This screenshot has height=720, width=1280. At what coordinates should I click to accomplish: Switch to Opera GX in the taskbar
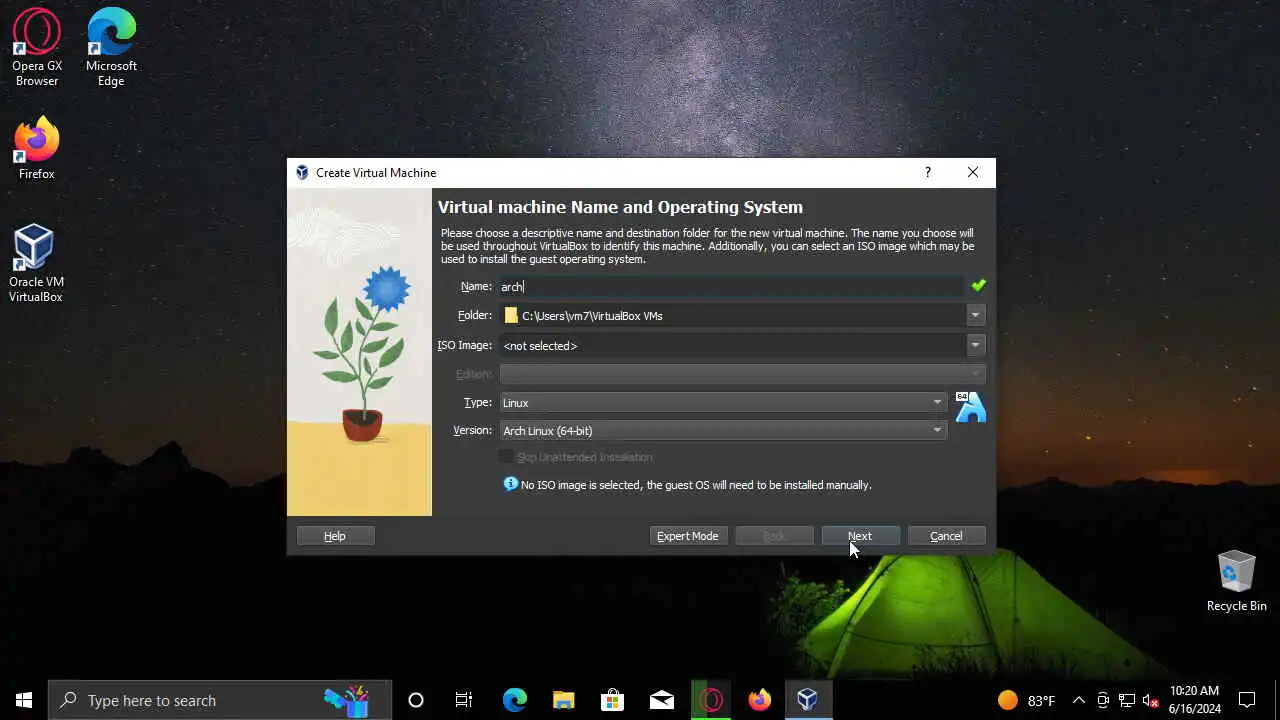[x=710, y=700]
